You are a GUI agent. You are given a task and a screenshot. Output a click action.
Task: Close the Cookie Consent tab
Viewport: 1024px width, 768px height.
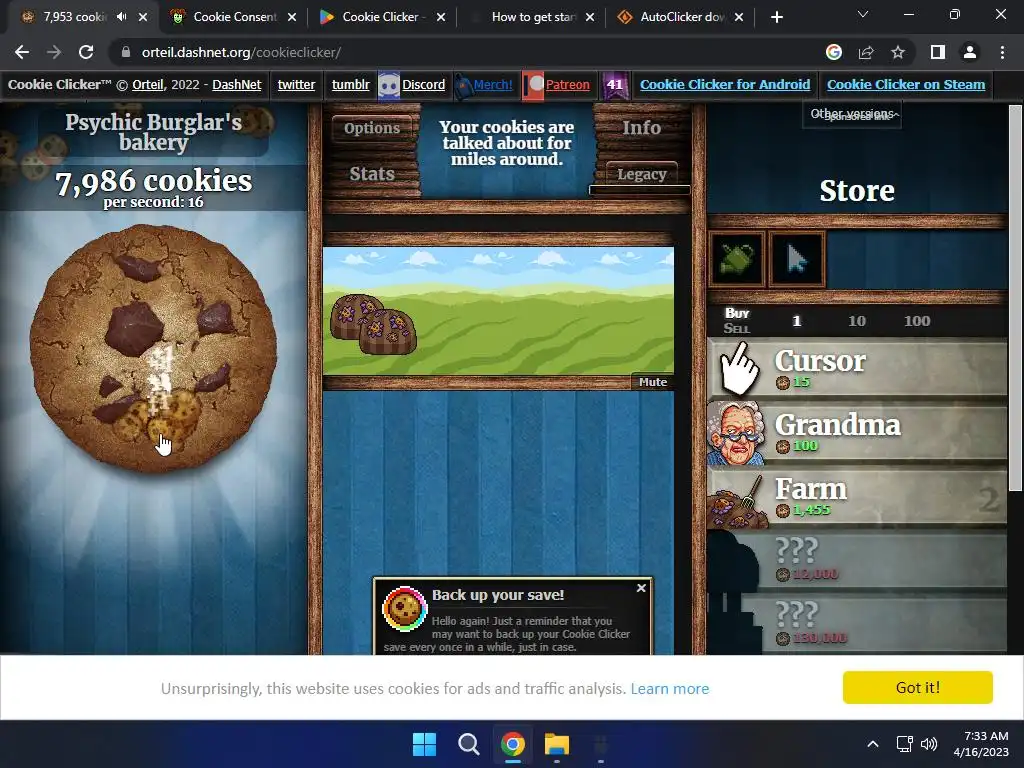[292, 17]
